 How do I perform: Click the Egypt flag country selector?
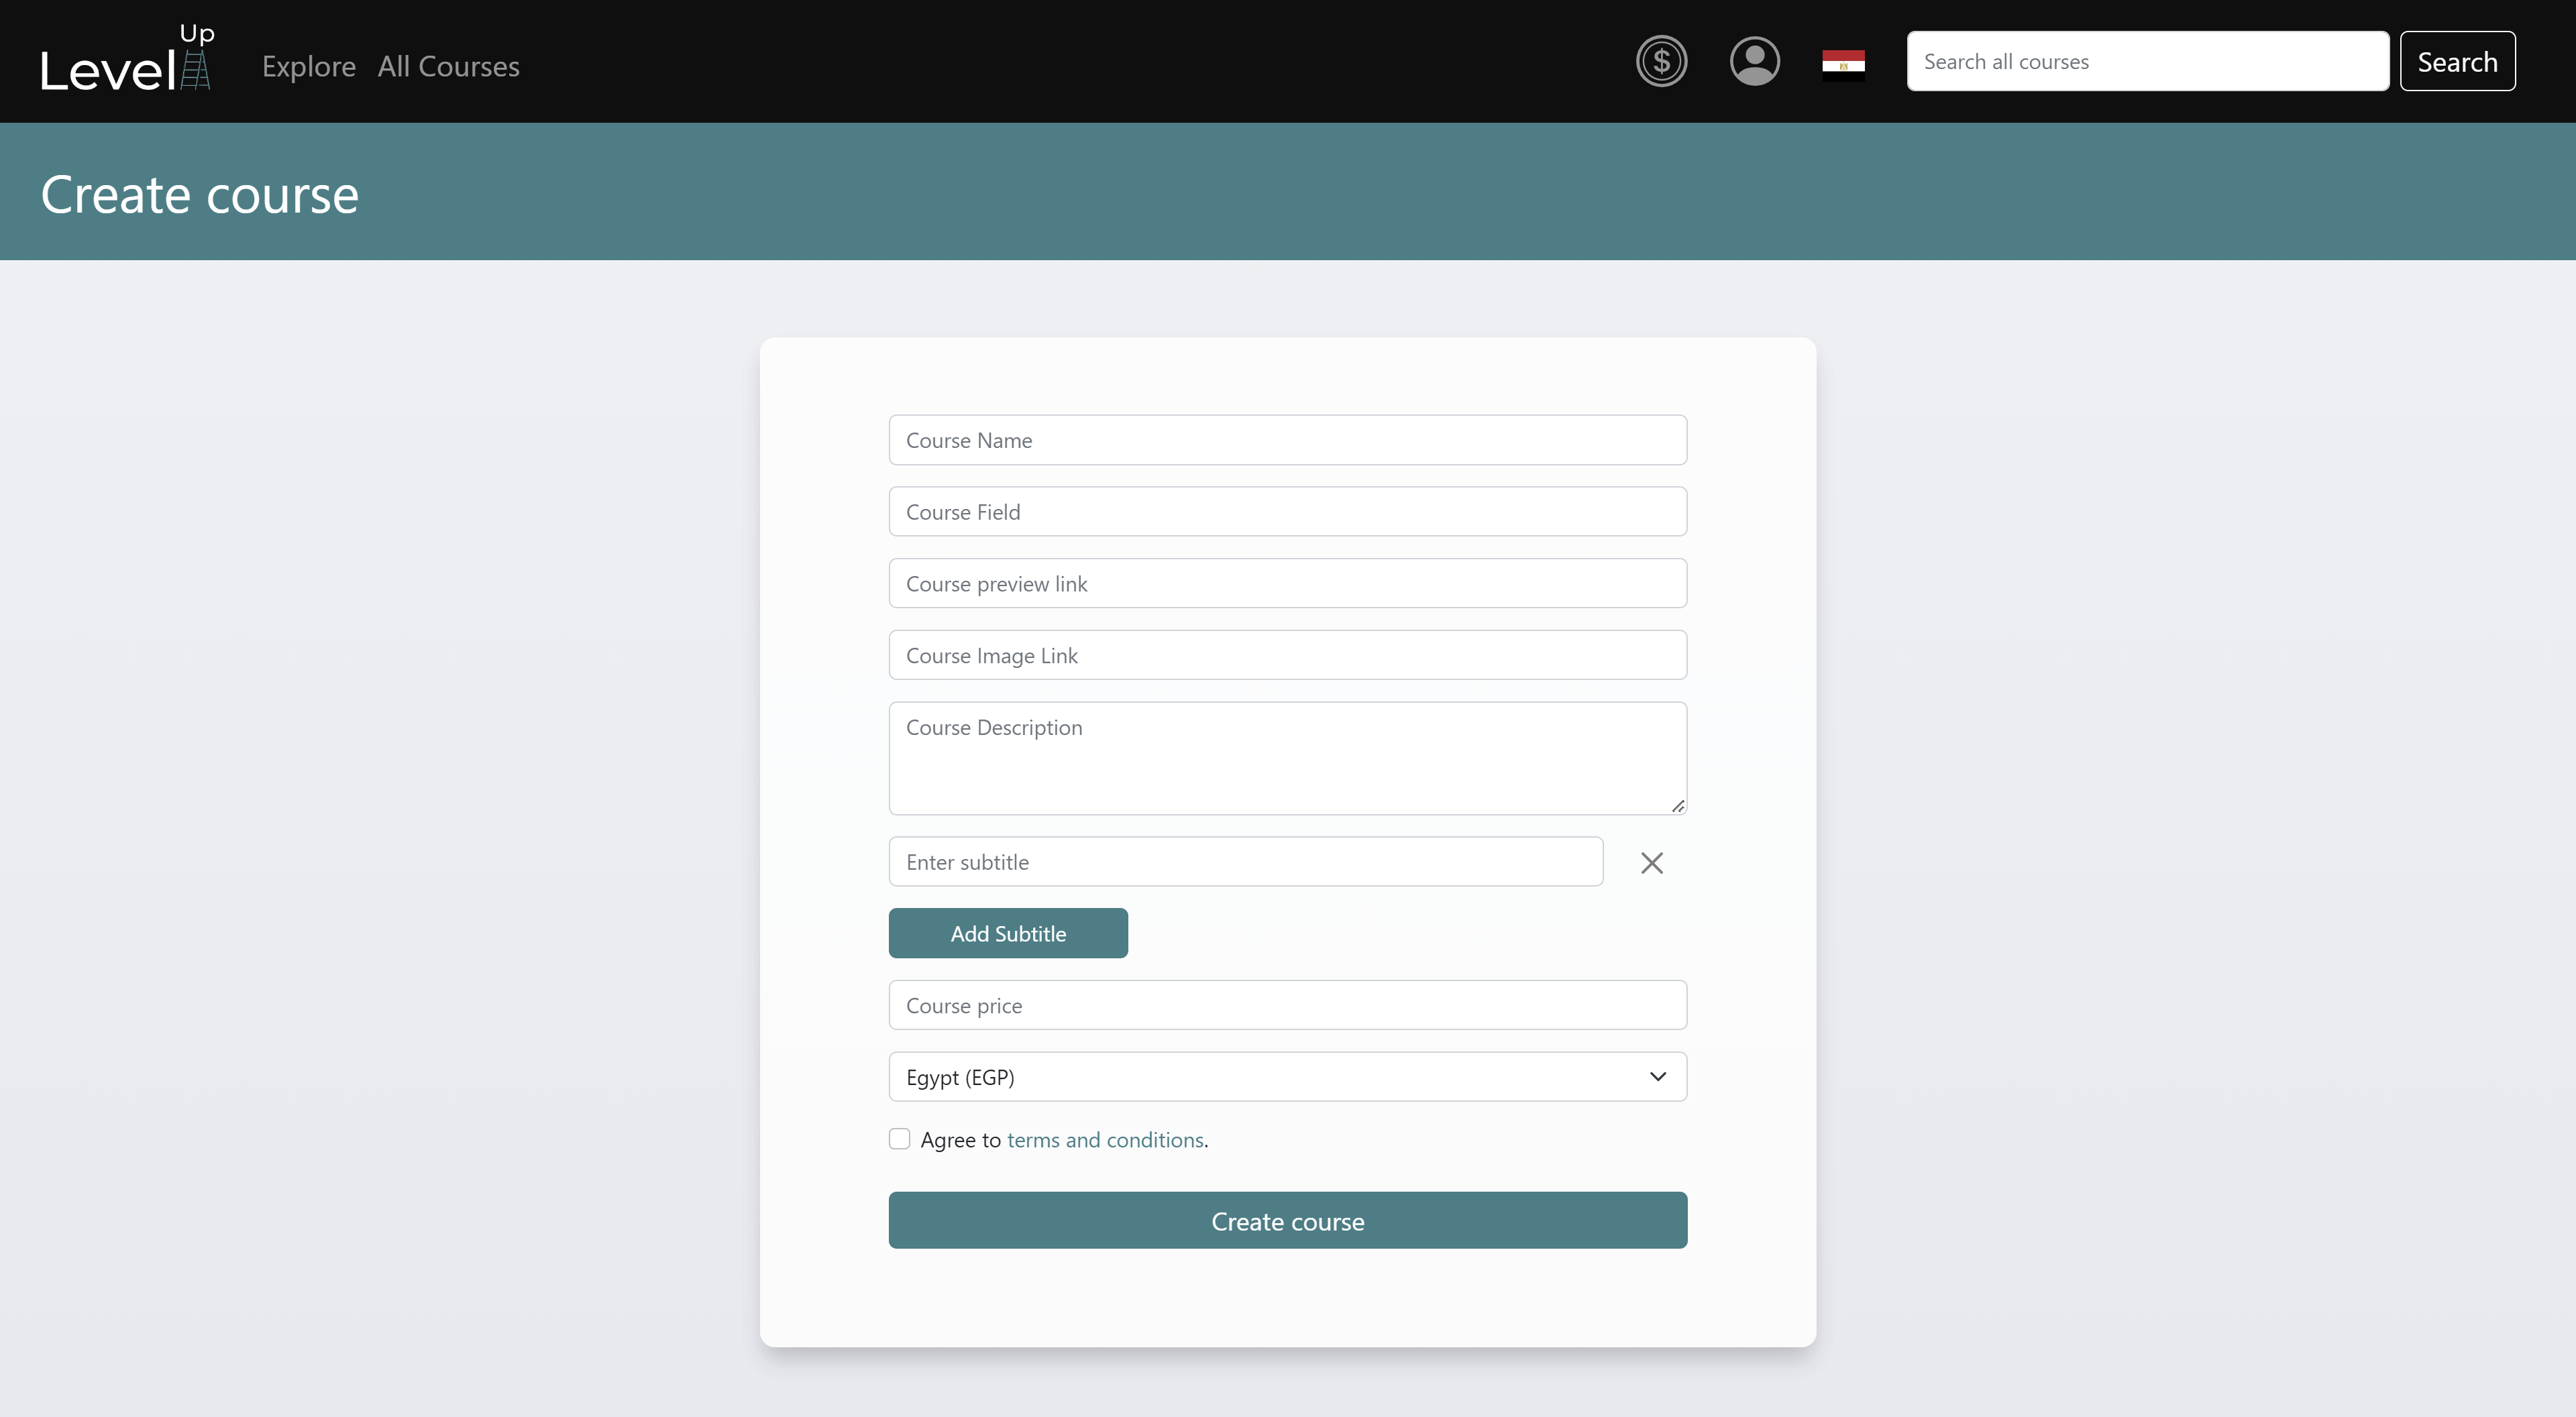tap(1842, 62)
